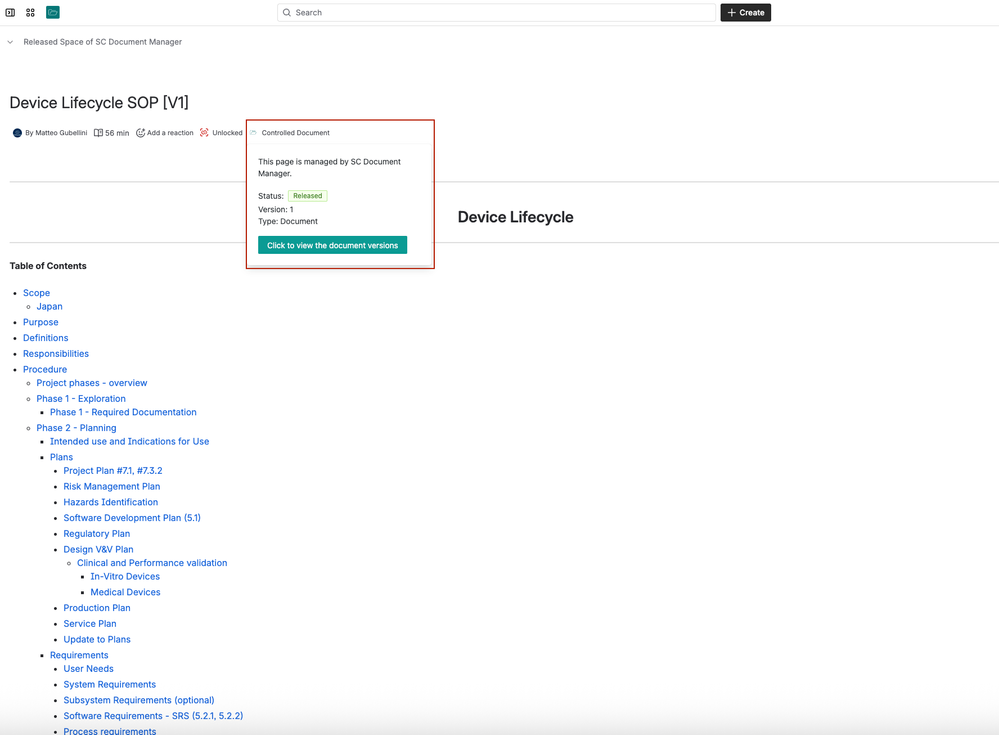The width and height of the screenshot is (999, 735).
Task: Open the User Needs requirements link
Action: click(88, 669)
